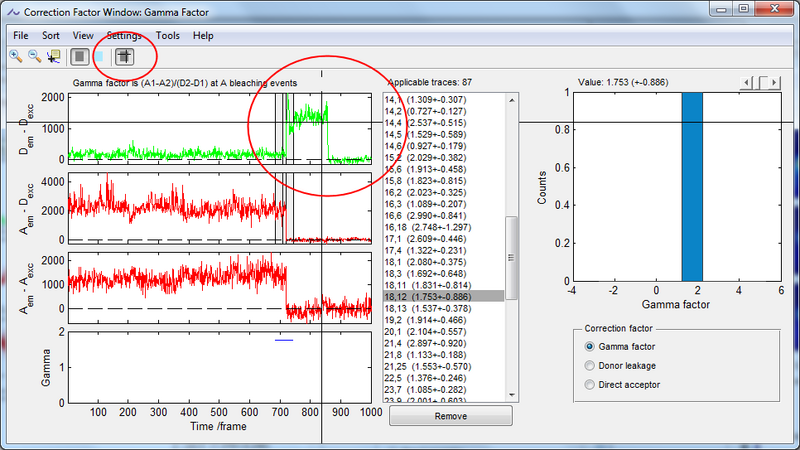Click the trace list scrollbar down arrow
800x450 pixels.
511,396
